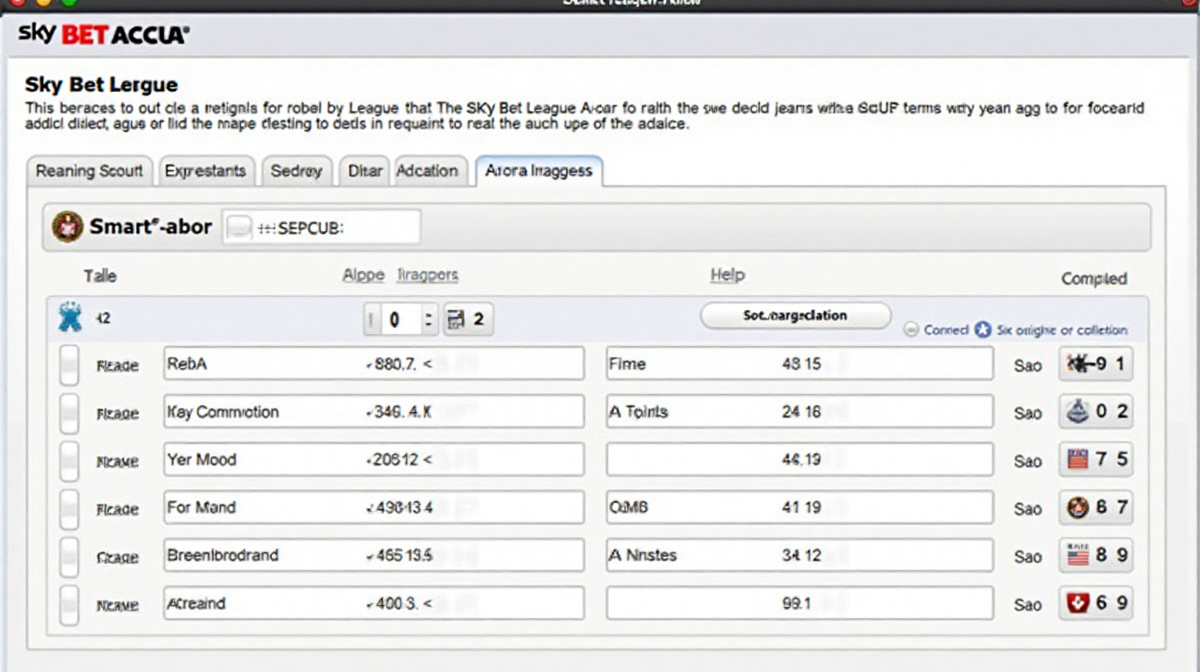
Task: Click the icon button labeled 2
Action: [x=467, y=319]
